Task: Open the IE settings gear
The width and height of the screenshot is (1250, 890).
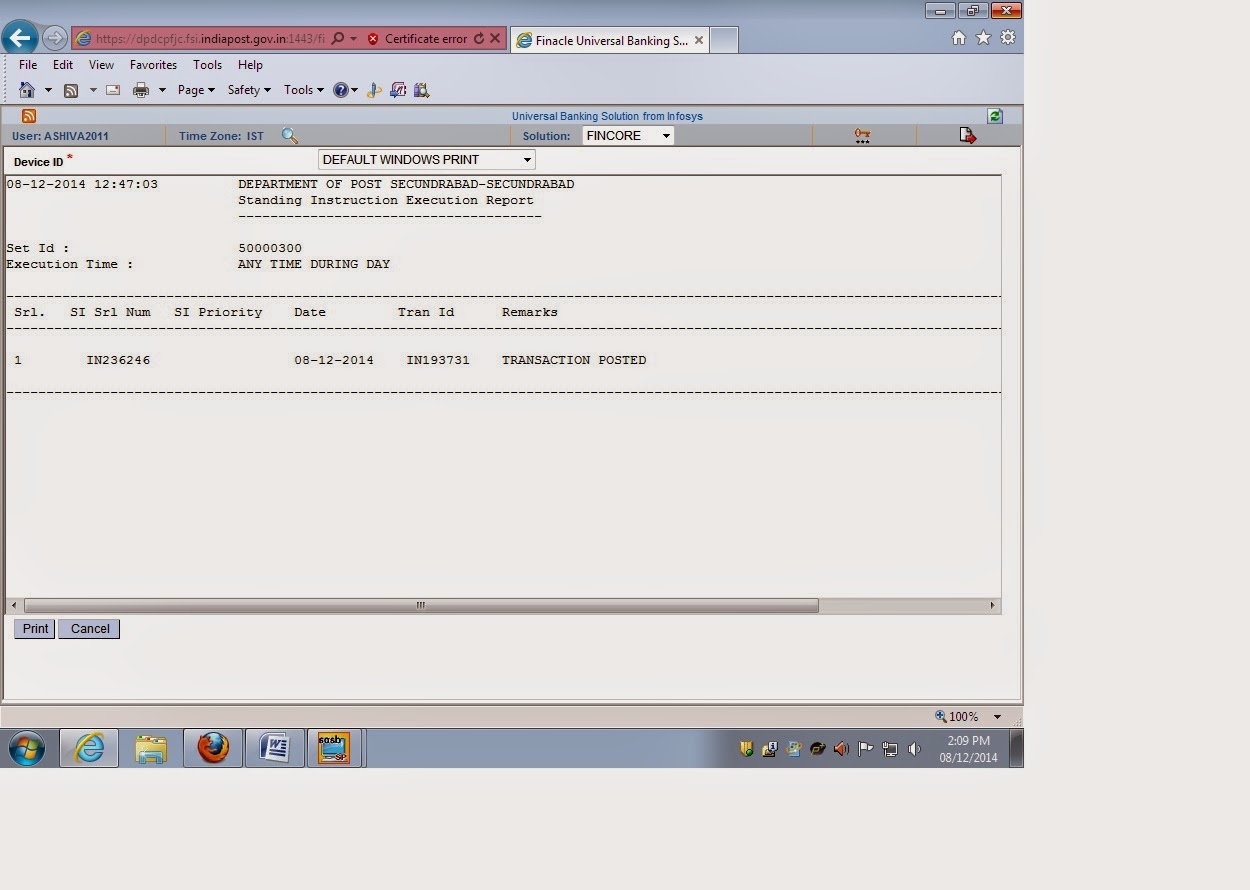Action: pos(1007,38)
